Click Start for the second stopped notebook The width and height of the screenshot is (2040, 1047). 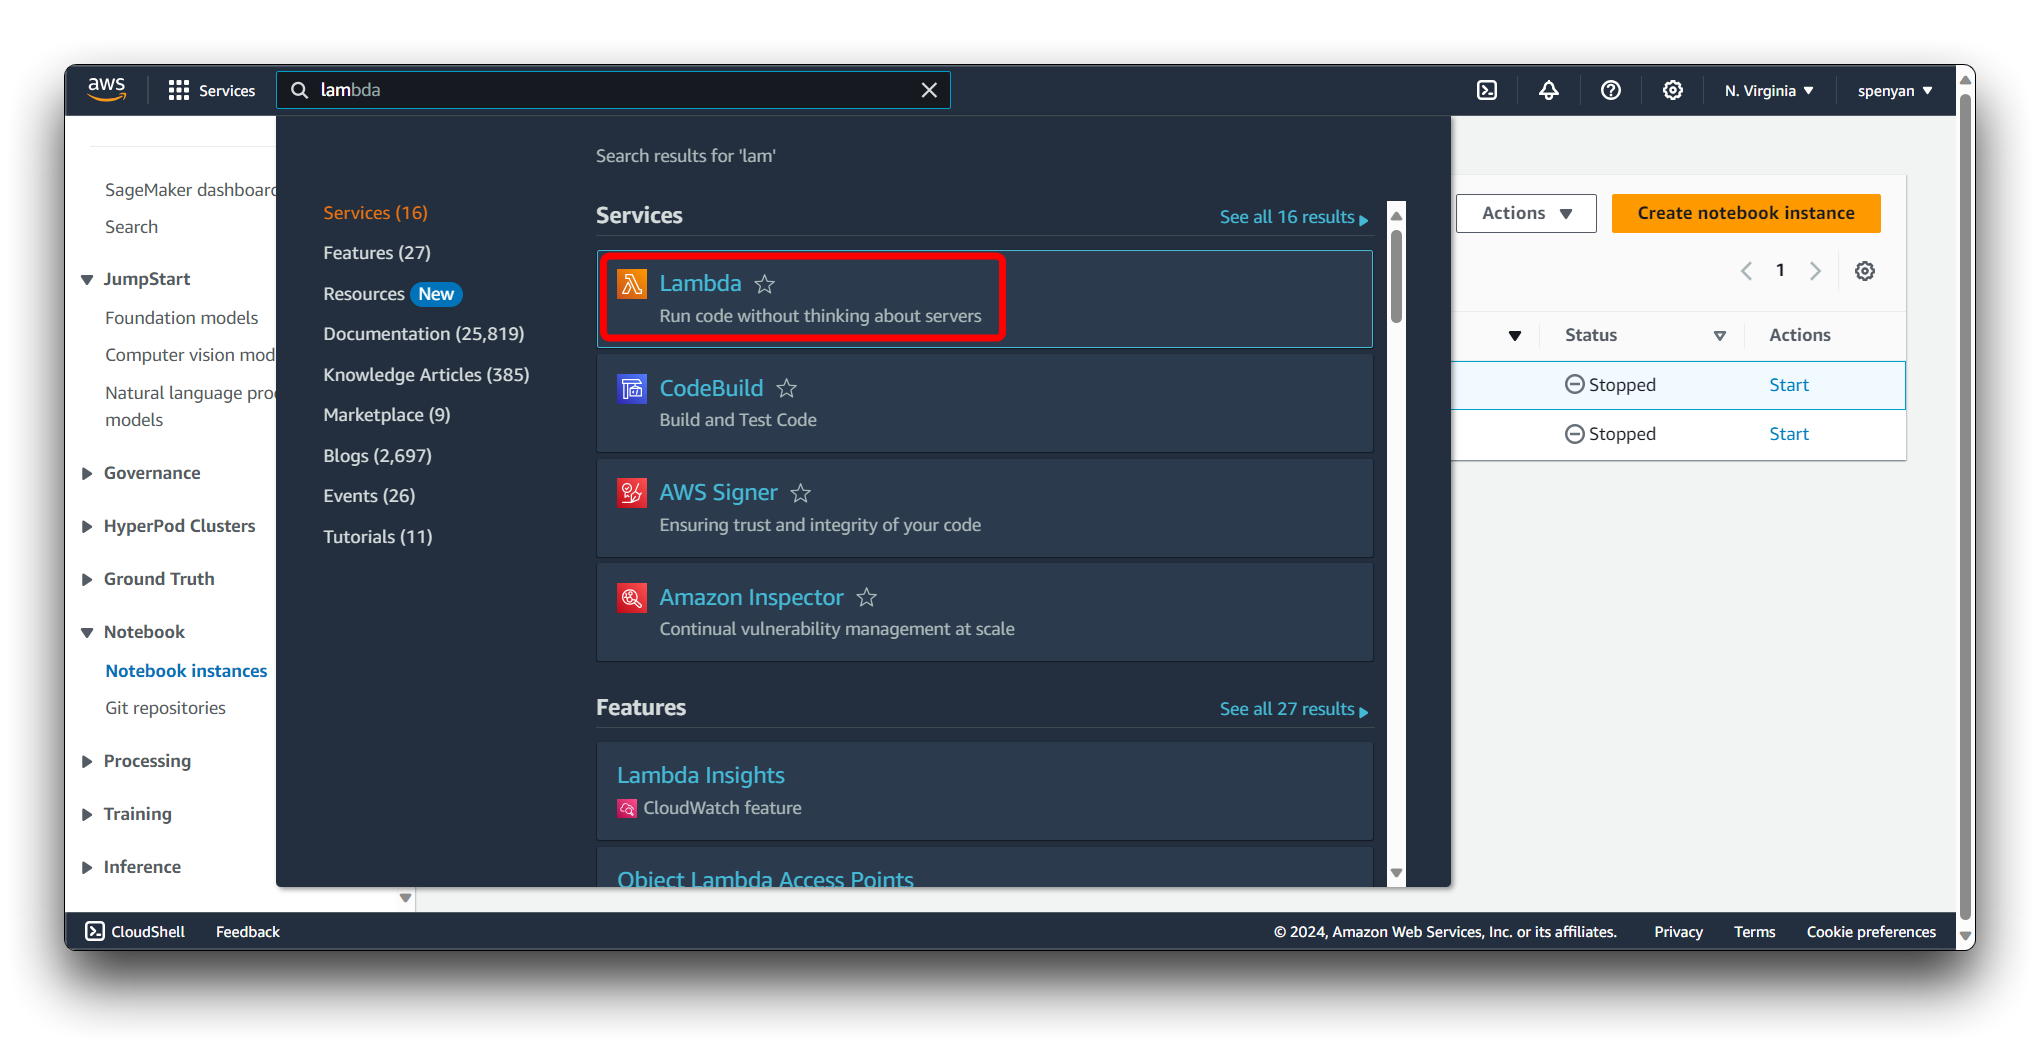tap(1789, 434)
